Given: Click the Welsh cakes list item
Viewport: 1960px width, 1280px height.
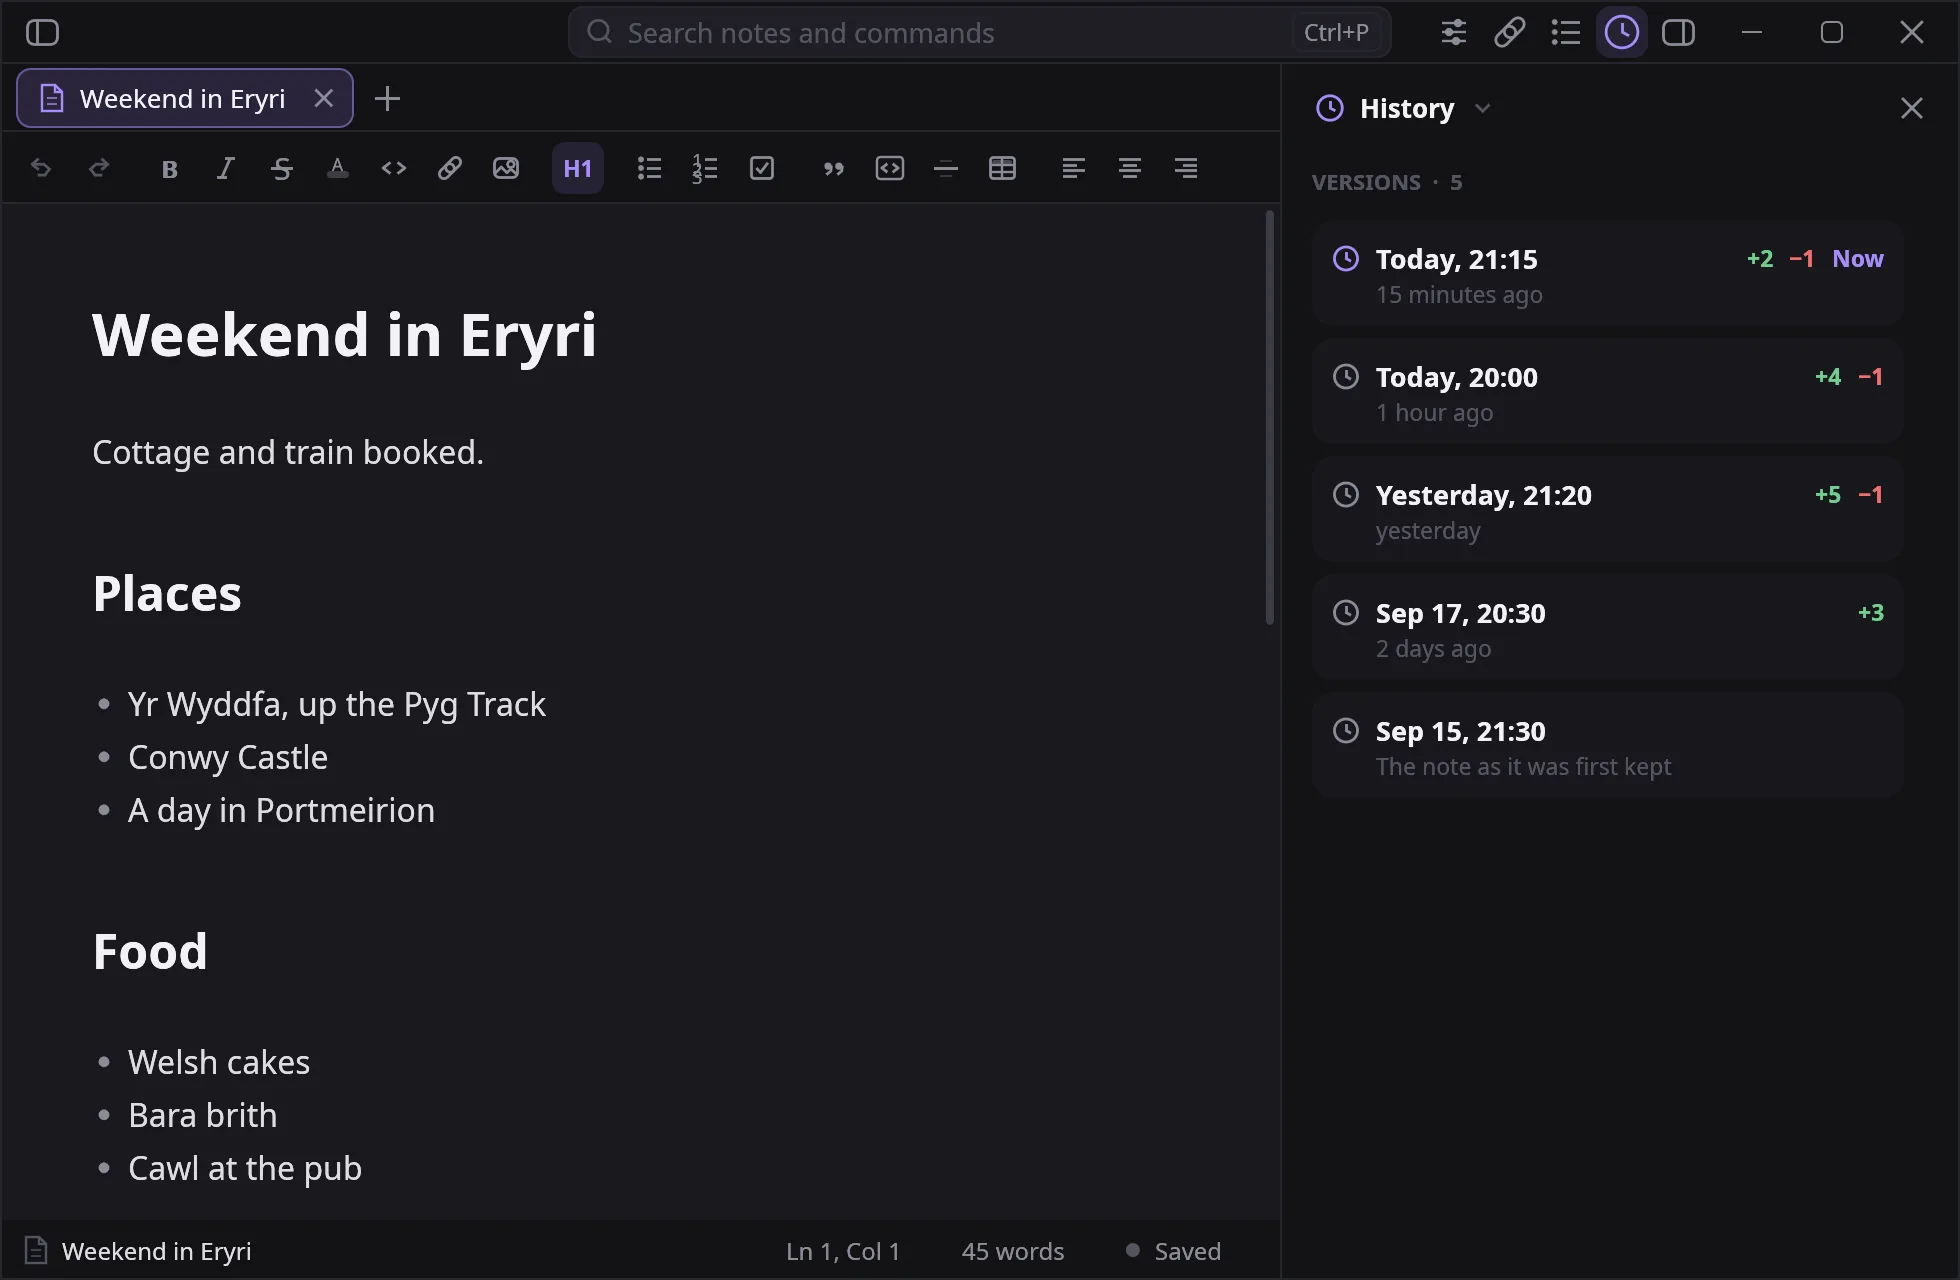Looking at the screenshot, I should tap(219, 1062).
